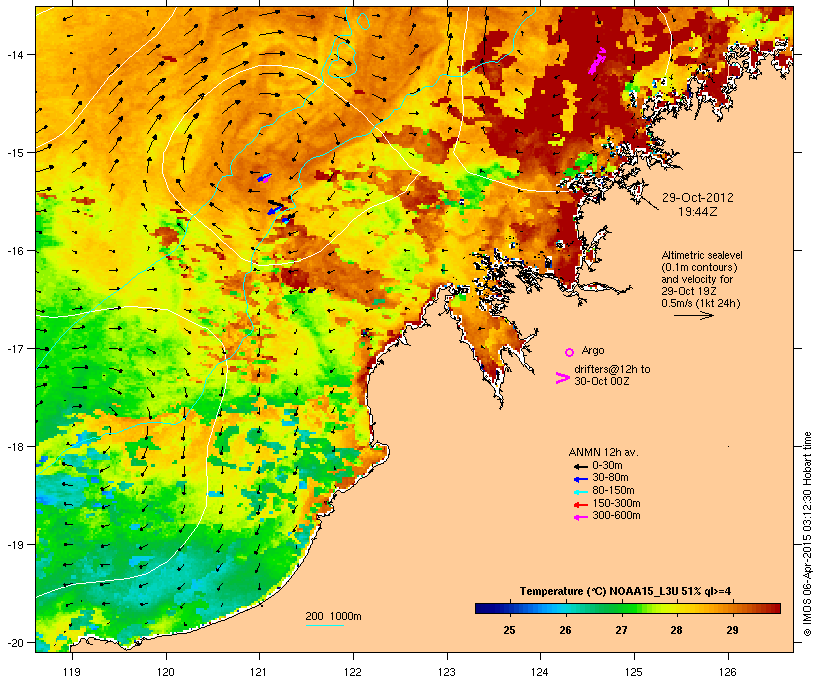Click the '0-30m' depth label

coord(607,466)
